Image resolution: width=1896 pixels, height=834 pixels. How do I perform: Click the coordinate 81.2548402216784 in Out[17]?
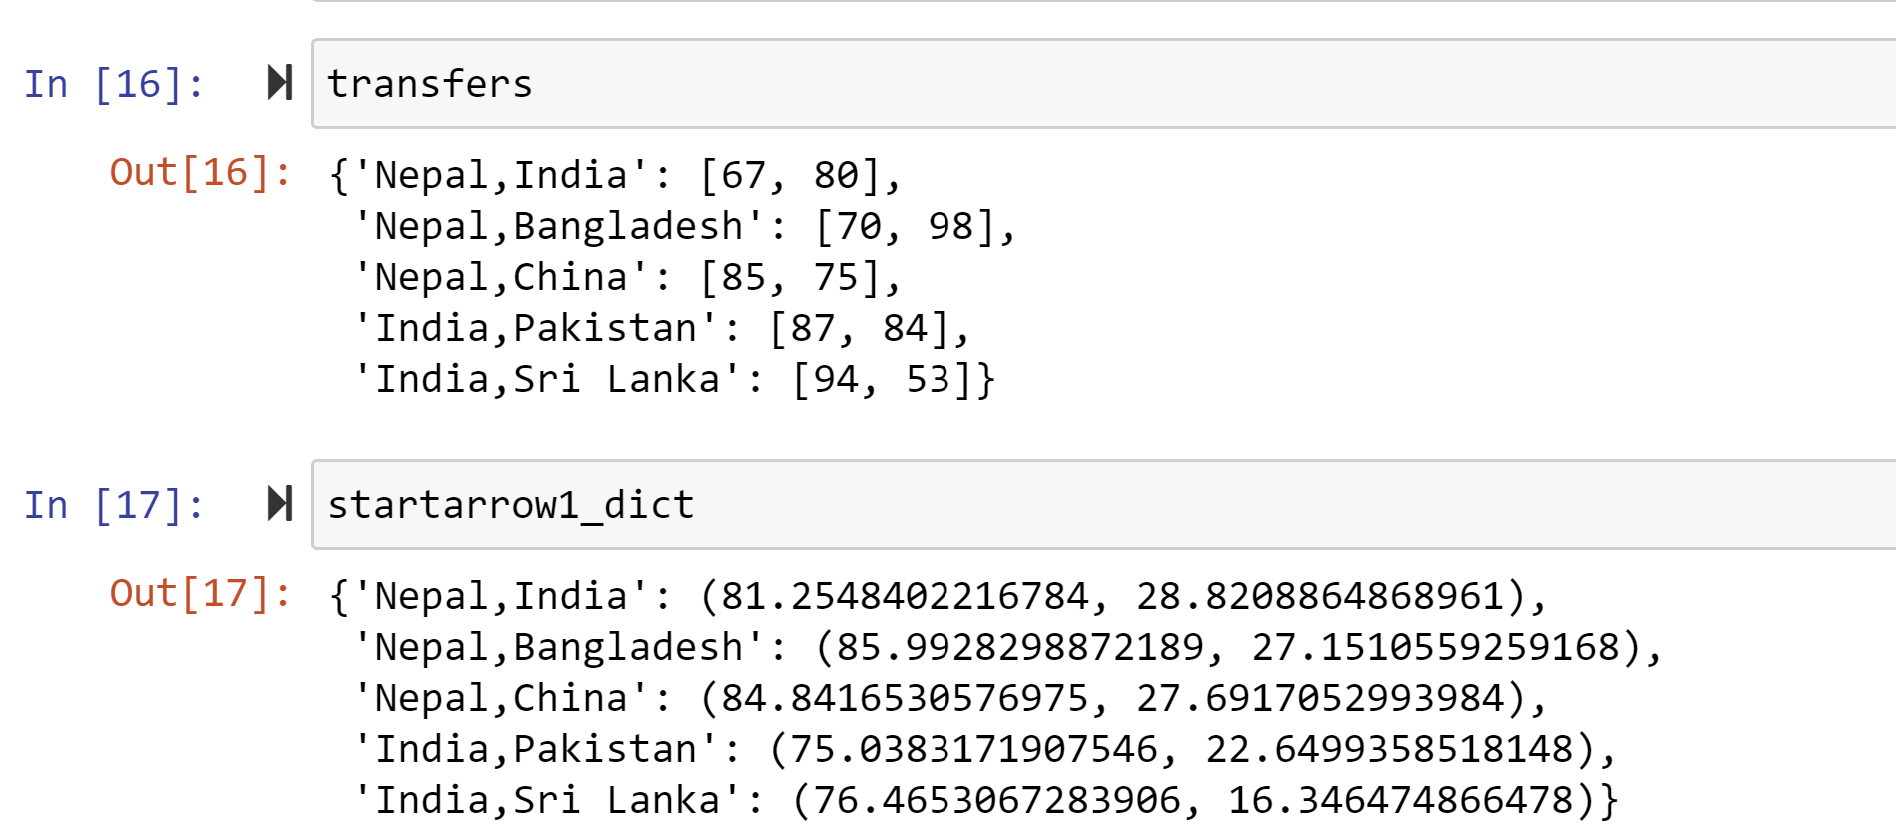pyautogui.click(x=904, y=597)
